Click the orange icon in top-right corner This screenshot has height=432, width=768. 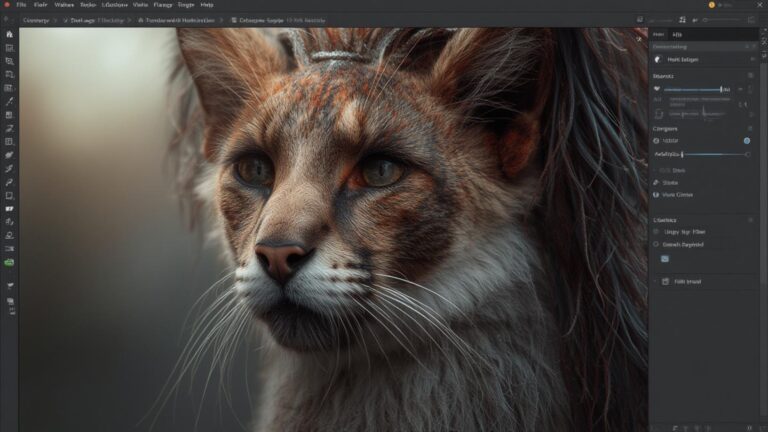point(711,5)
